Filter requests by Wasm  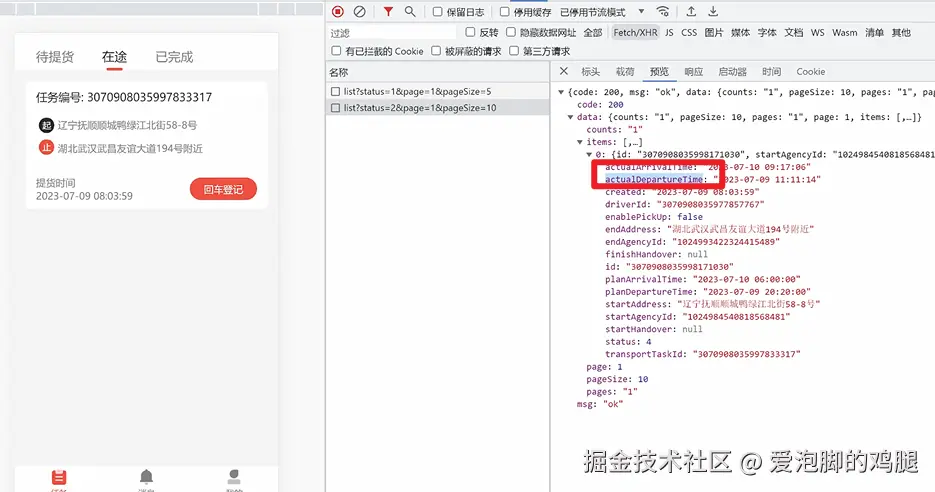tap(844, 33)
